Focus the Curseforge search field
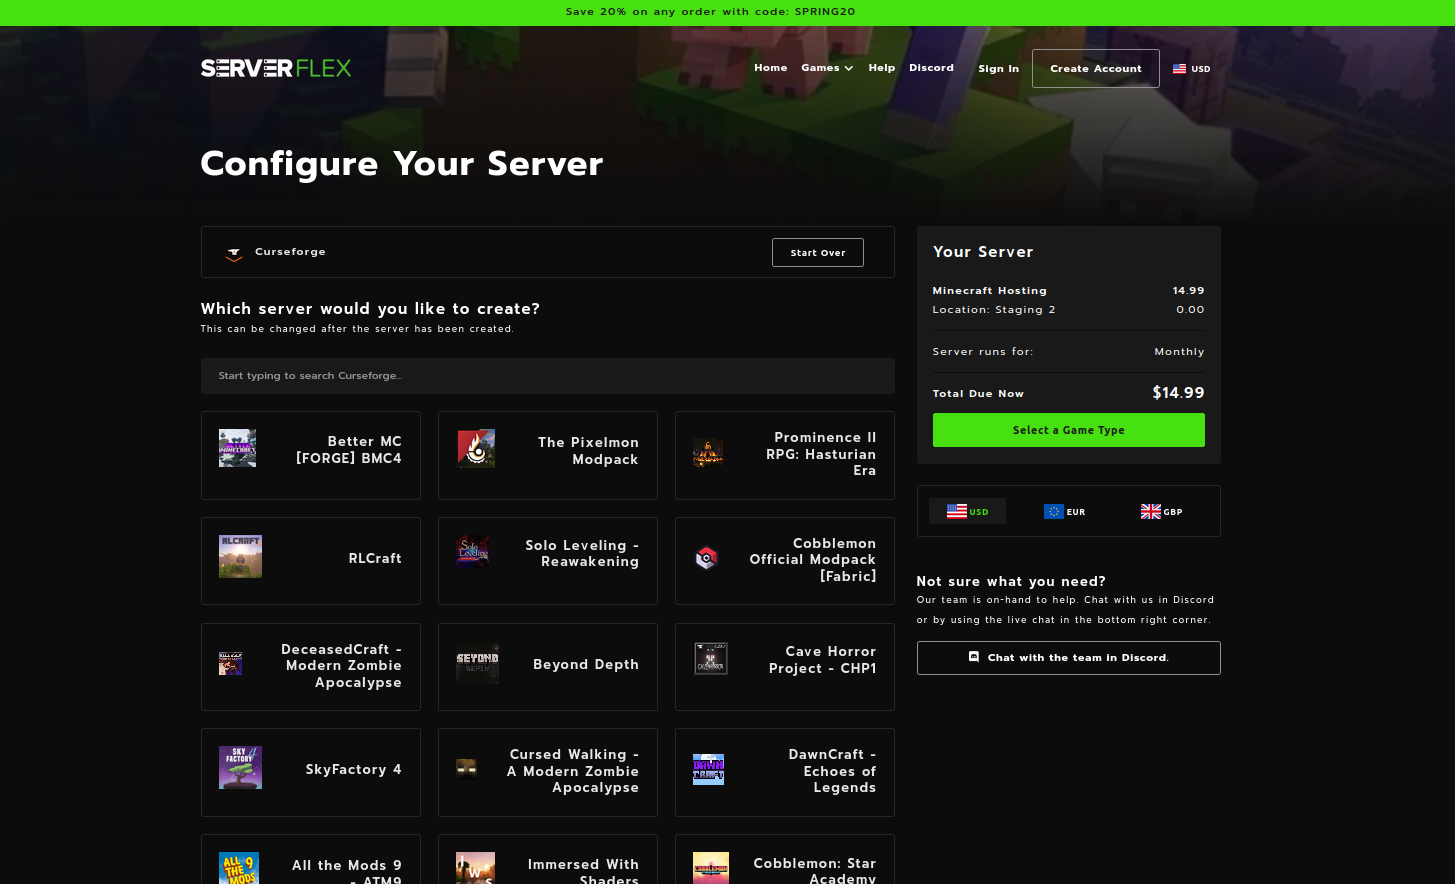 (x=548, y=376)
